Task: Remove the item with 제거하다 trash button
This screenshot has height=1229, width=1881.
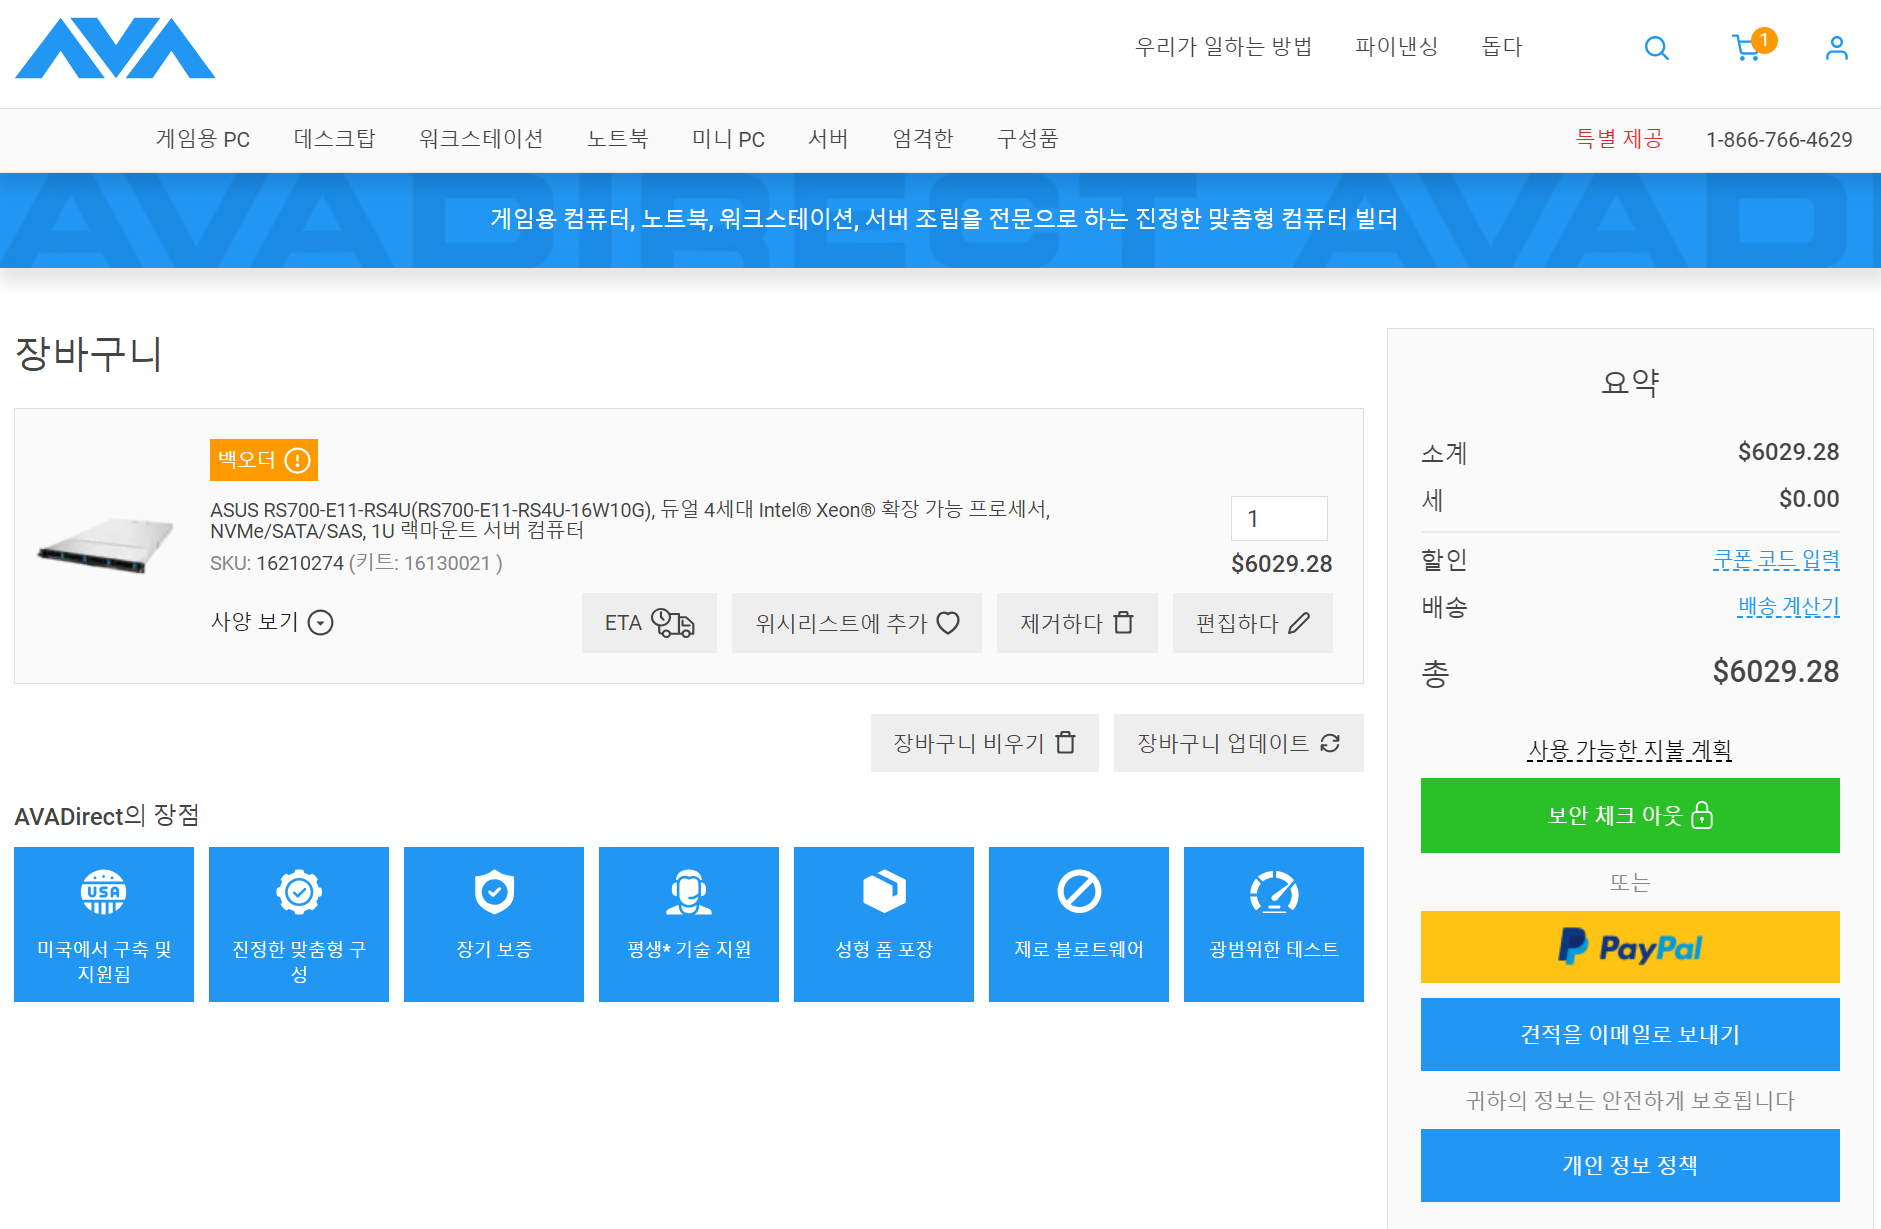Action: click(1077, 623)
